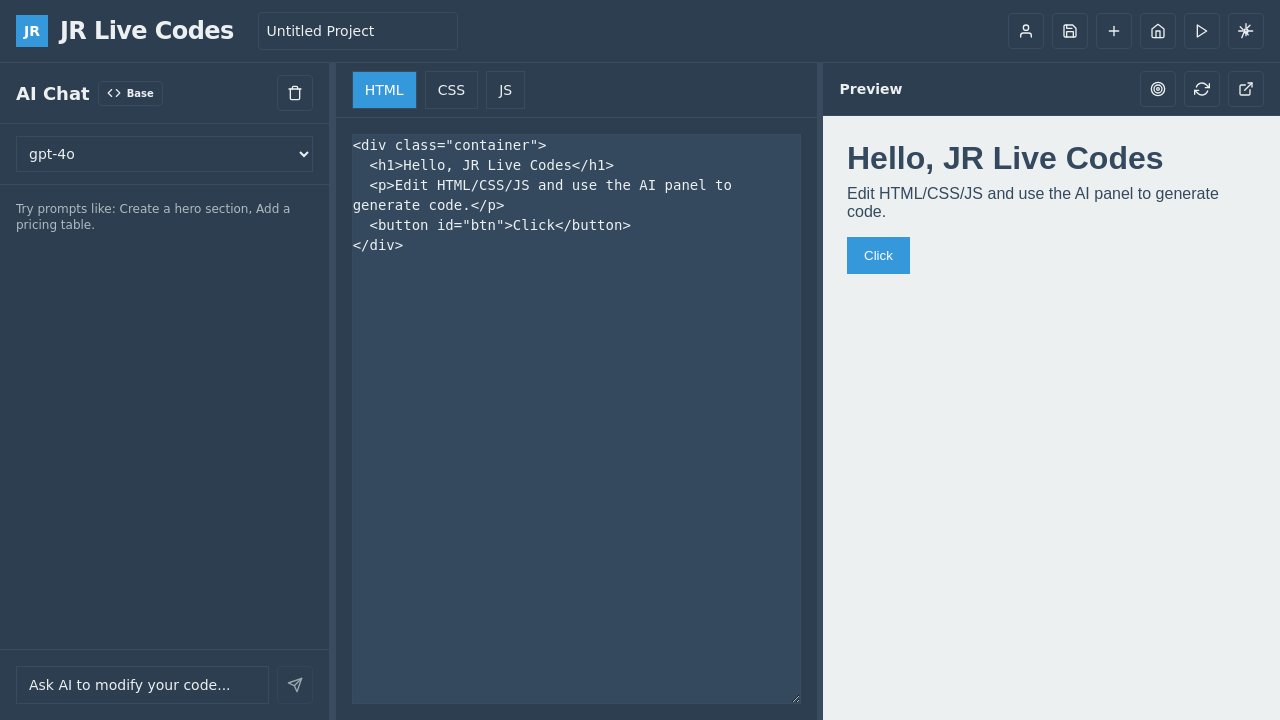This screenshot has height=720, width=1280.
Task: Click the target icon in the Preview header
Action: click(x=1158, y=89)
